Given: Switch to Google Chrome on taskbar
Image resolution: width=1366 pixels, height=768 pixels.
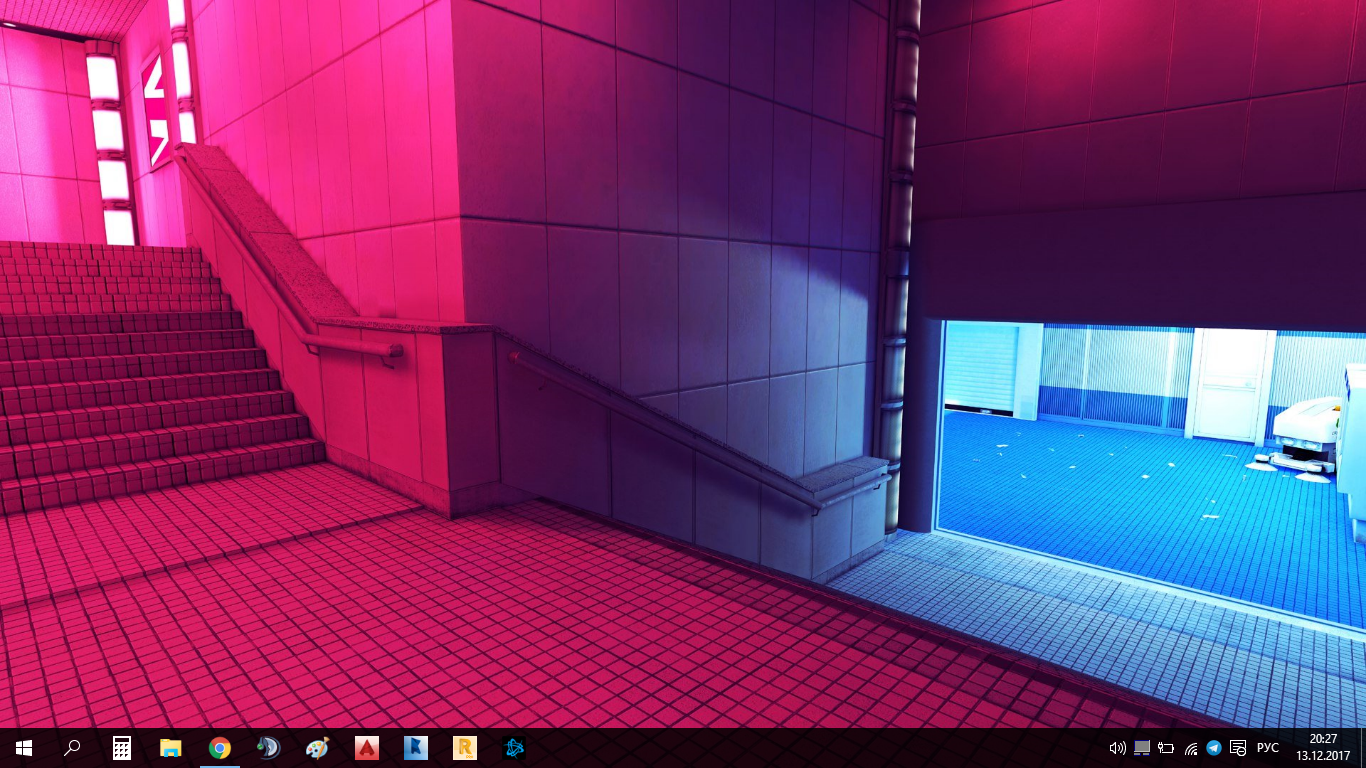Looking at the screenshot, I should pos(220,748).
